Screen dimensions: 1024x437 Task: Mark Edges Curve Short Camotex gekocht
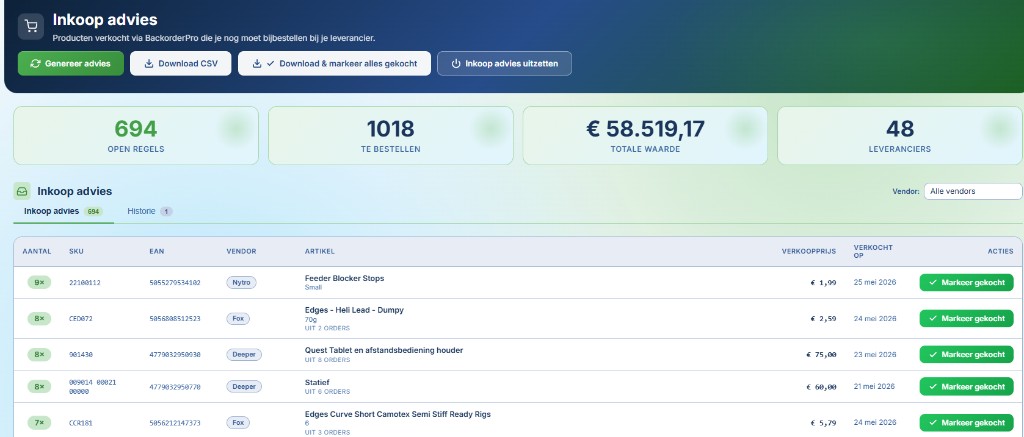click(x=966, y=423)
